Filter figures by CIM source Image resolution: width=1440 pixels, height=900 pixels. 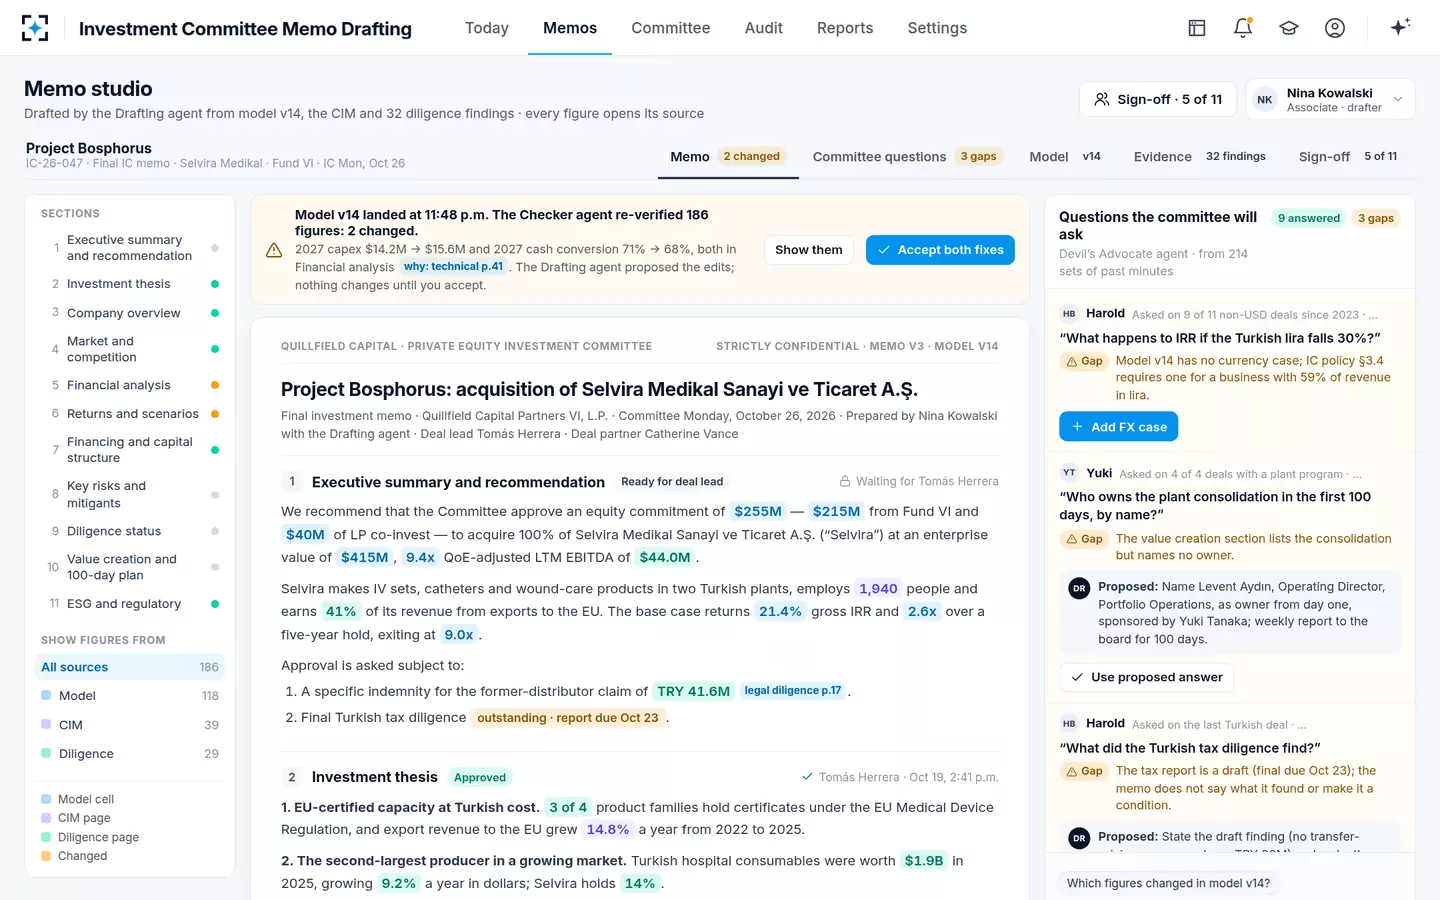130,725
